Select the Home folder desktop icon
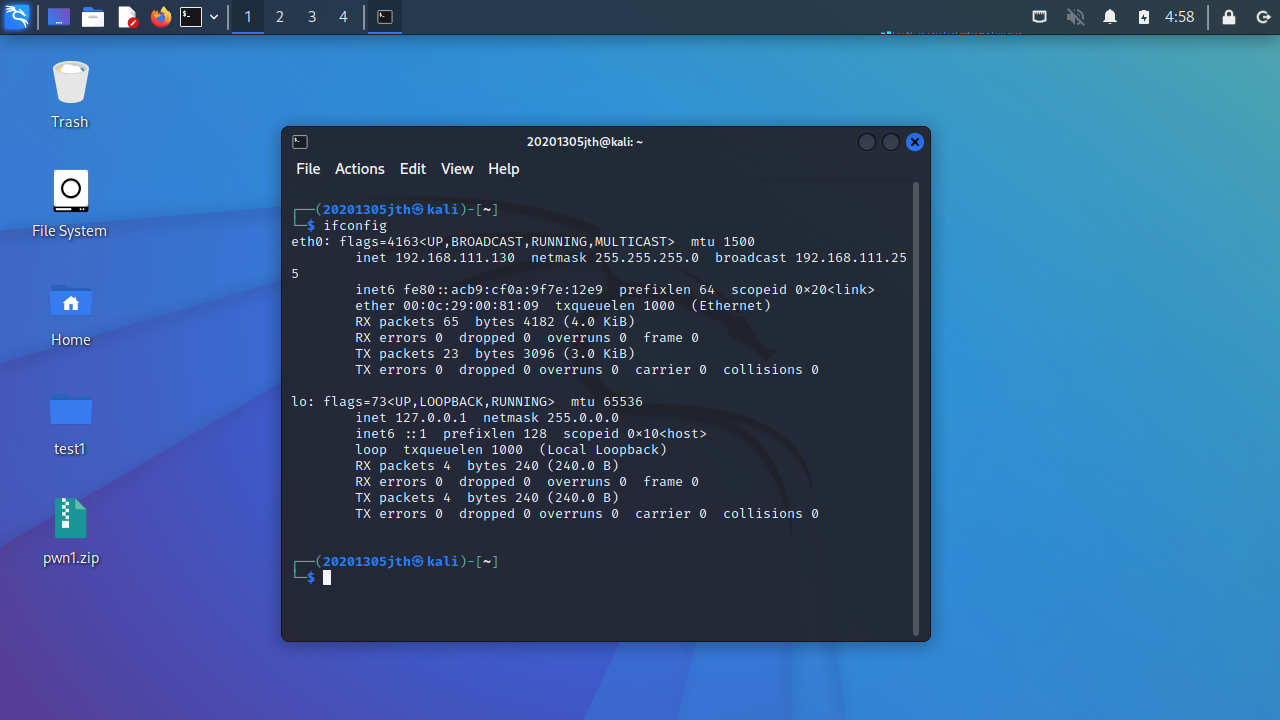The width and height of the screenshot is (1280, 720). point(70,313)
